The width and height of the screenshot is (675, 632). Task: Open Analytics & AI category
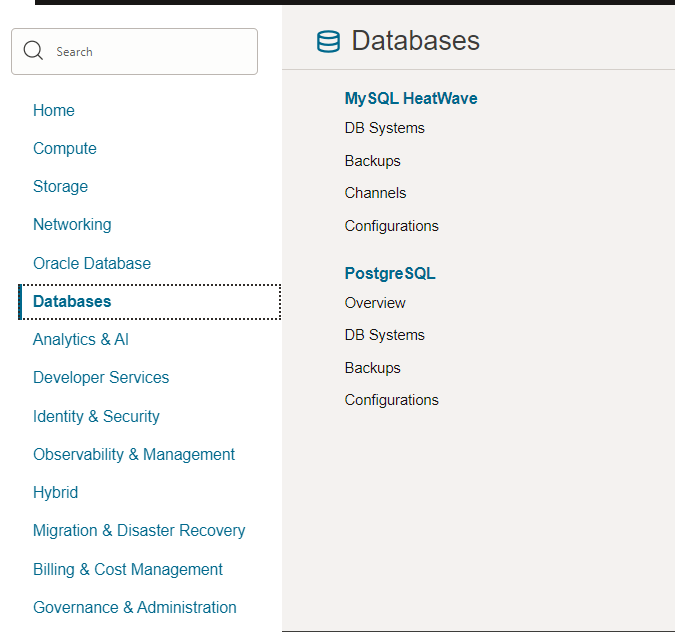[81, 339]
